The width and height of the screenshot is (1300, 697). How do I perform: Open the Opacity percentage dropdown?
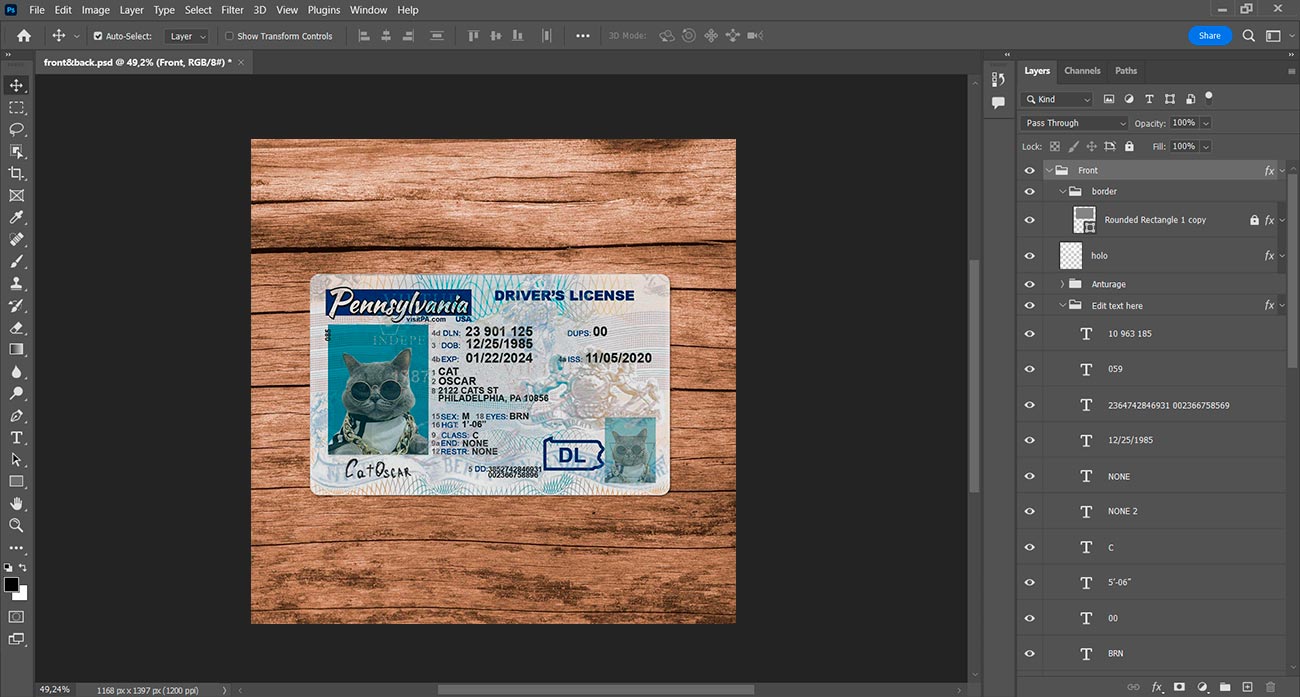1205,123
